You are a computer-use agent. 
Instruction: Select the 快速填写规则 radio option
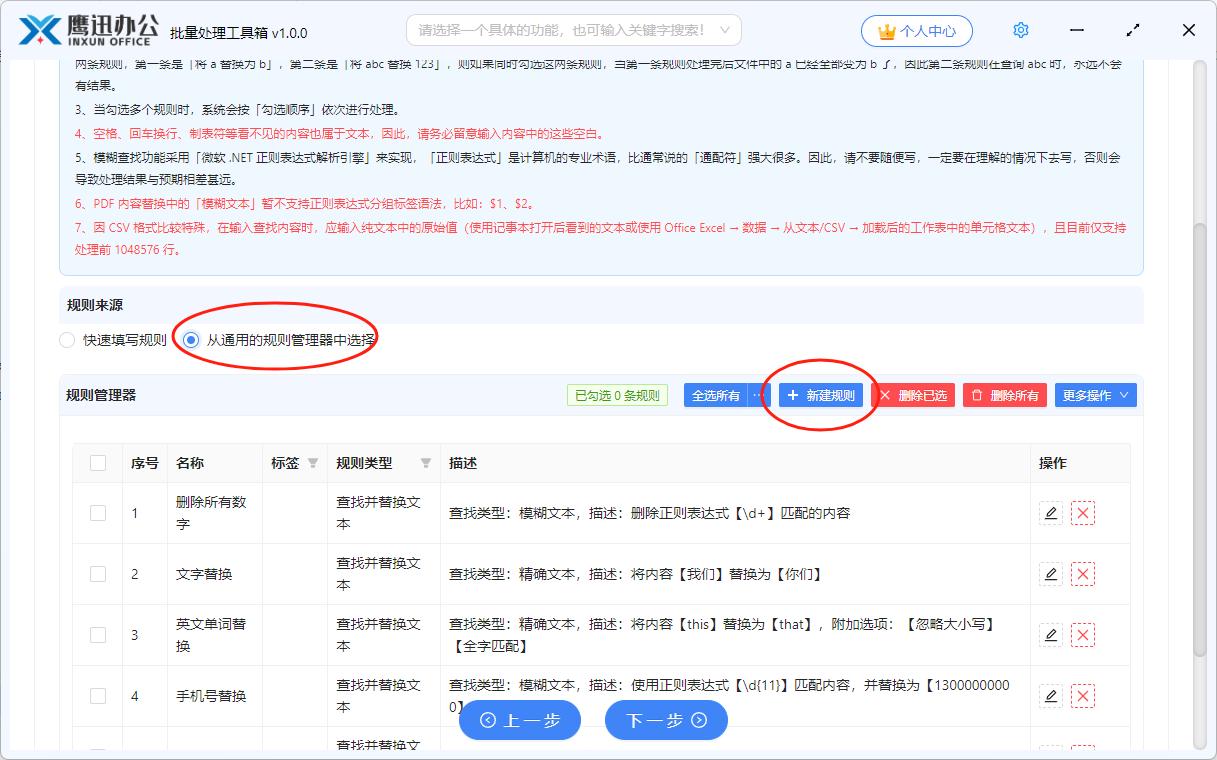67,340
